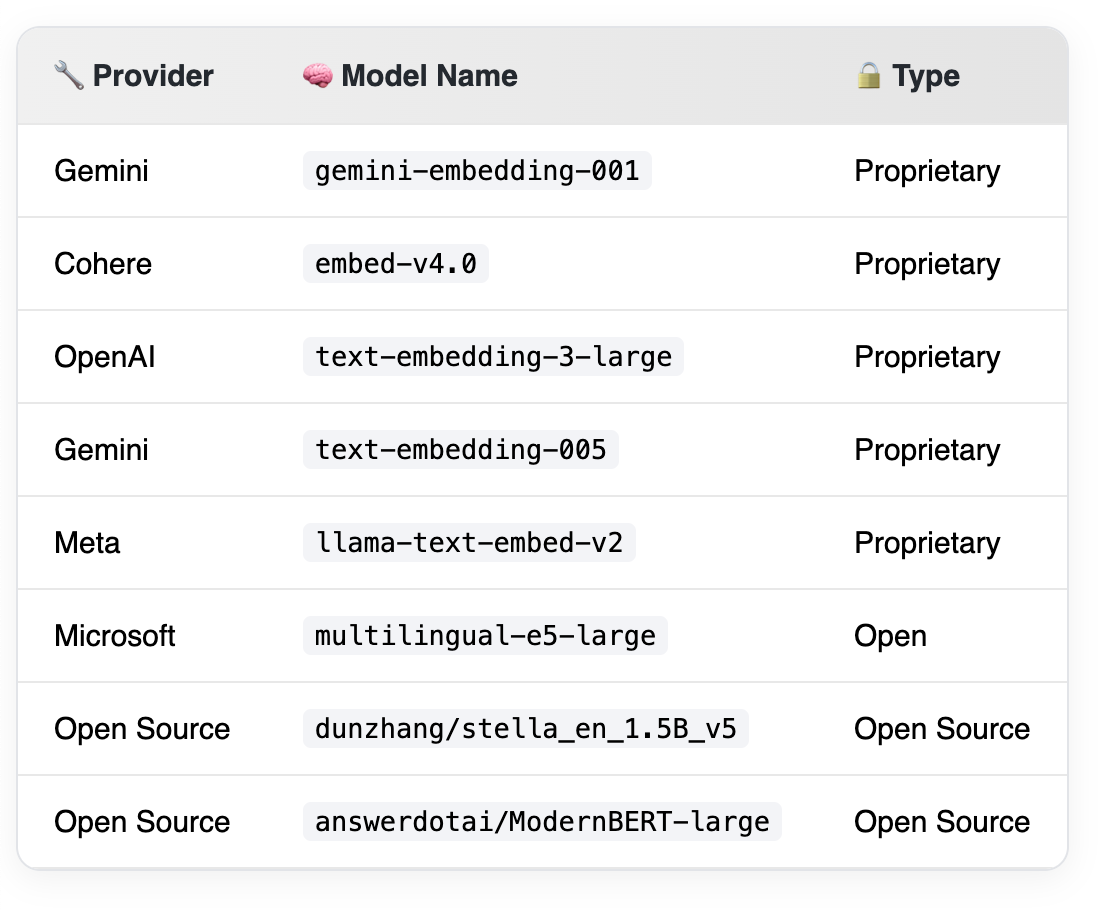This screenshot has height=912, width=1098.
Task: Select the Provider column header text
Action: [153, 76]
